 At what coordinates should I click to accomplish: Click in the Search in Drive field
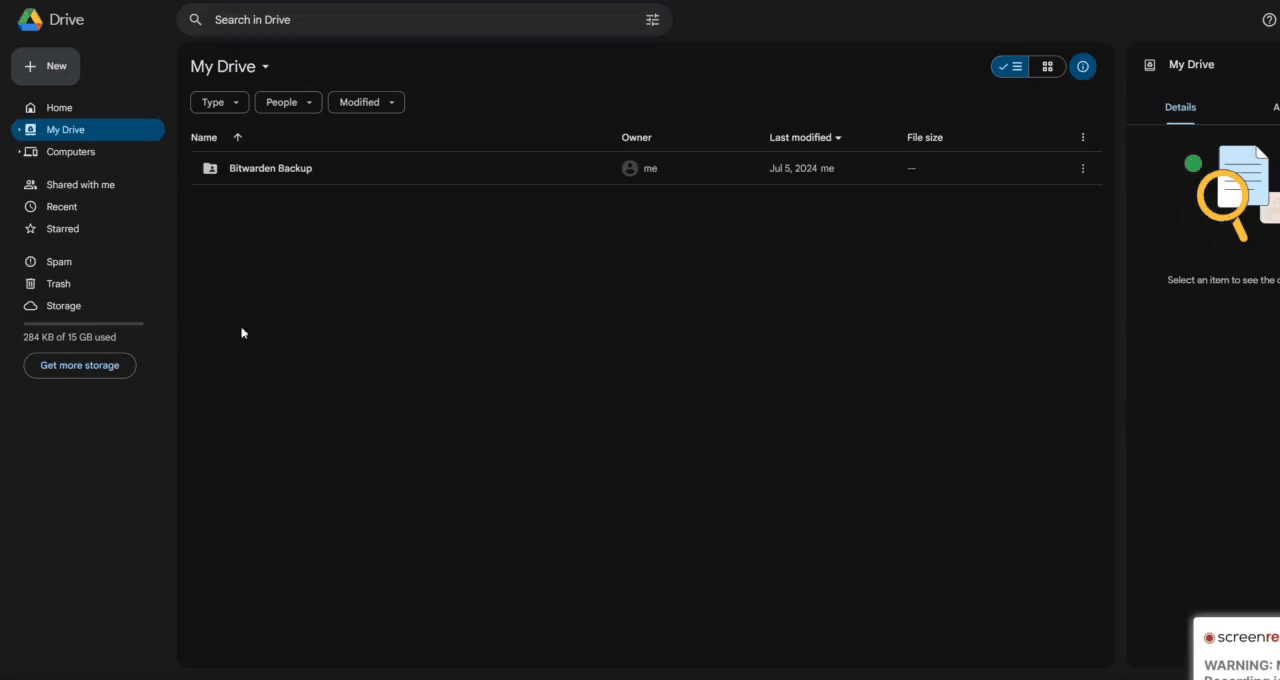click(x=424, y=20)
